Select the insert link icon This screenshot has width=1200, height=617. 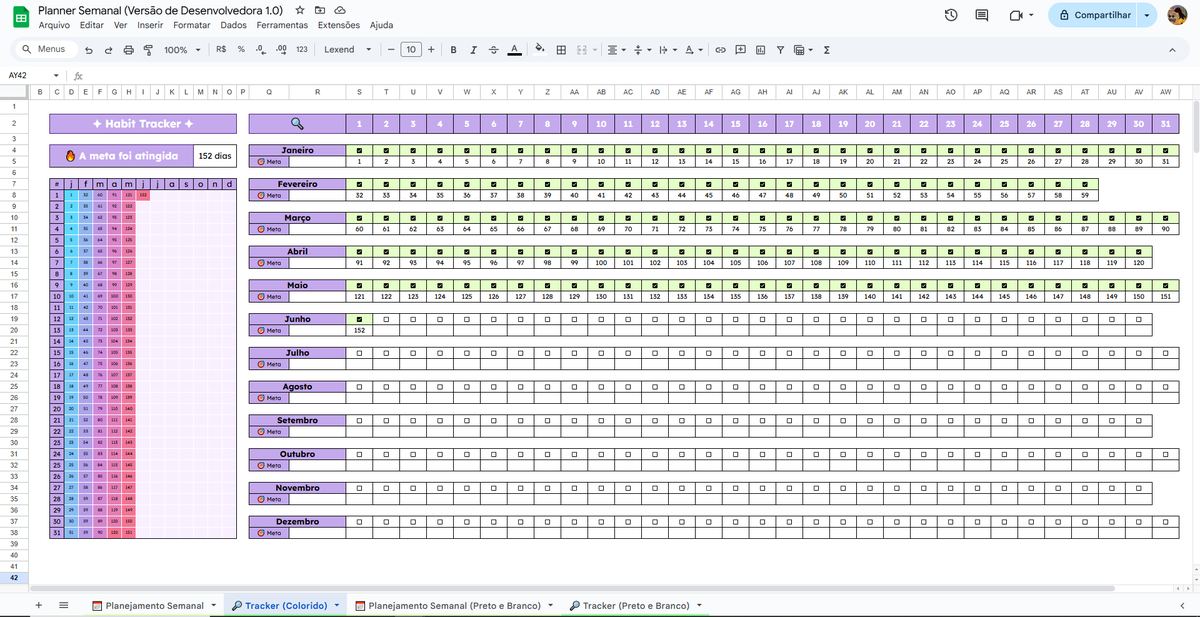point(720,49)
